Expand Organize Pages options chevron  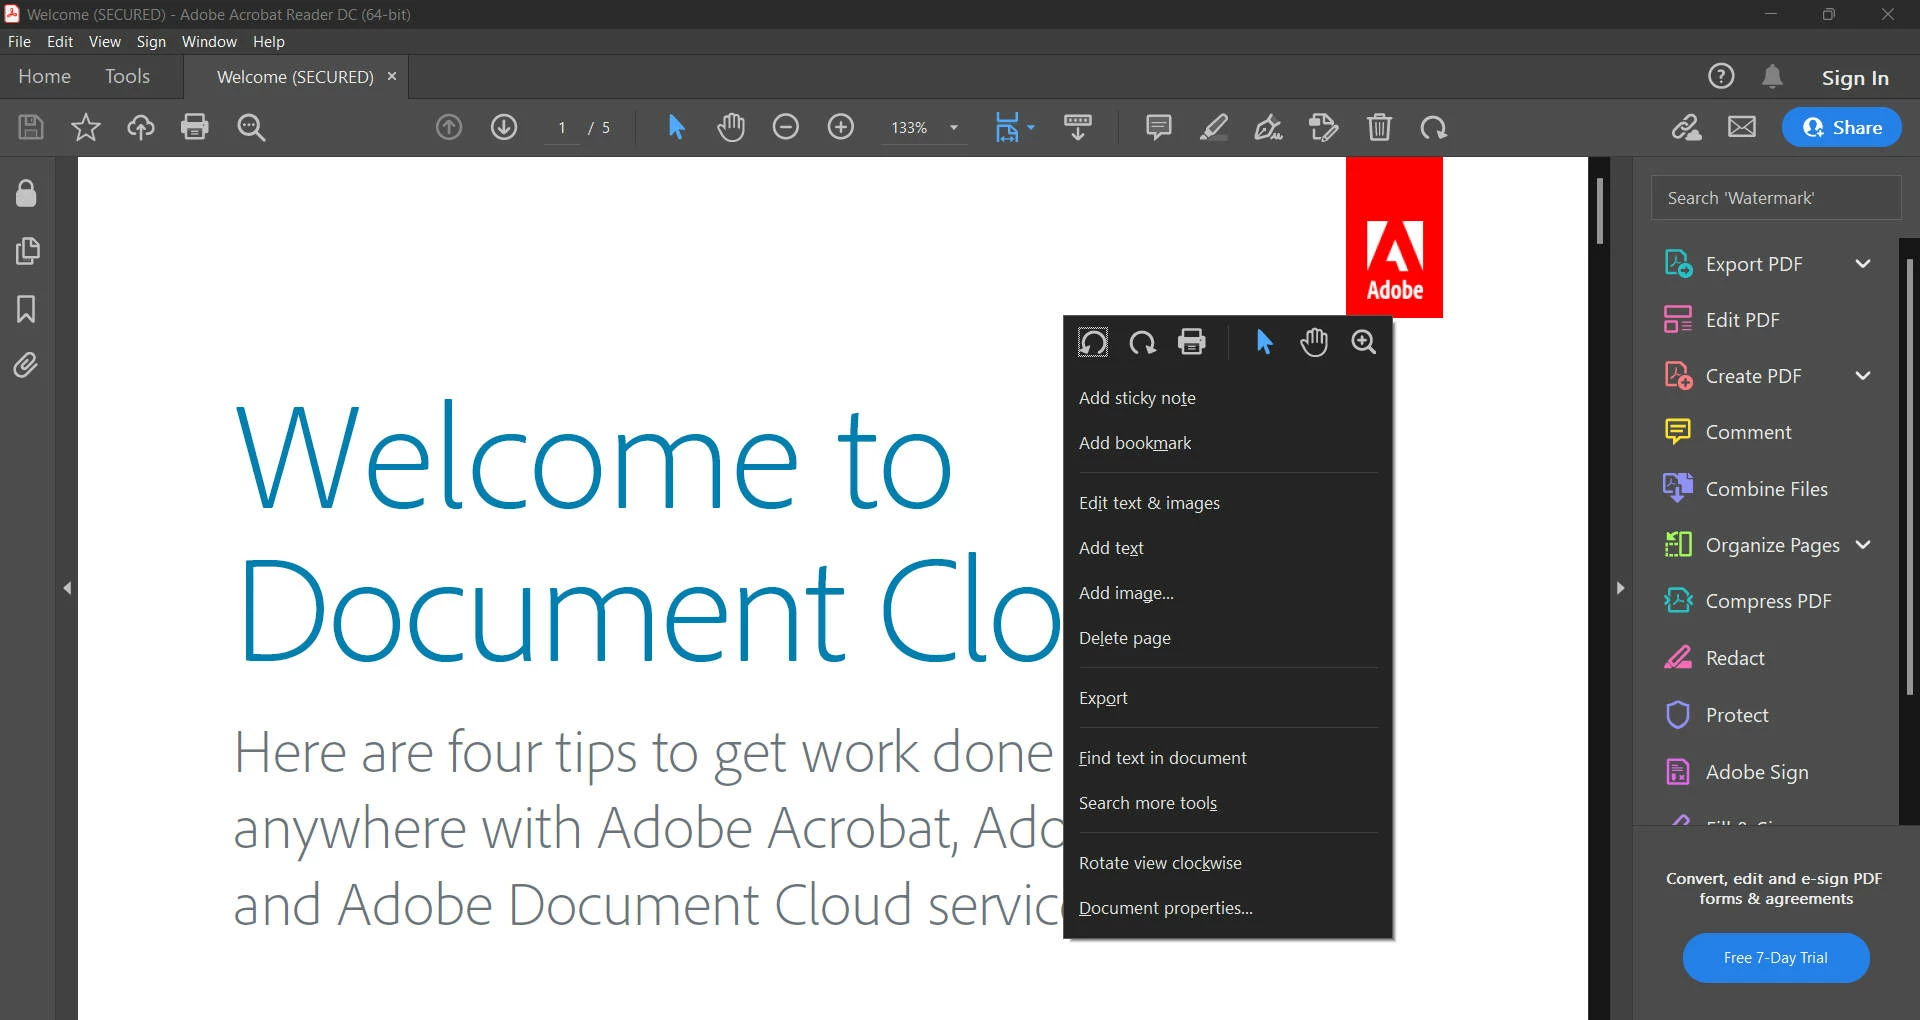coord(1863,545)
